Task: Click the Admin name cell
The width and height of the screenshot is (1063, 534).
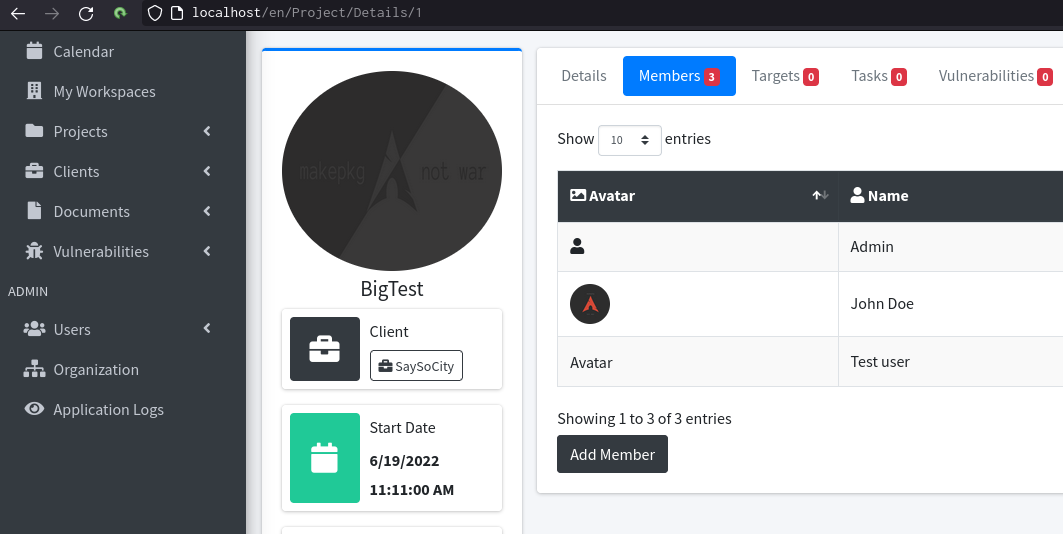Action: click(950, 247)
